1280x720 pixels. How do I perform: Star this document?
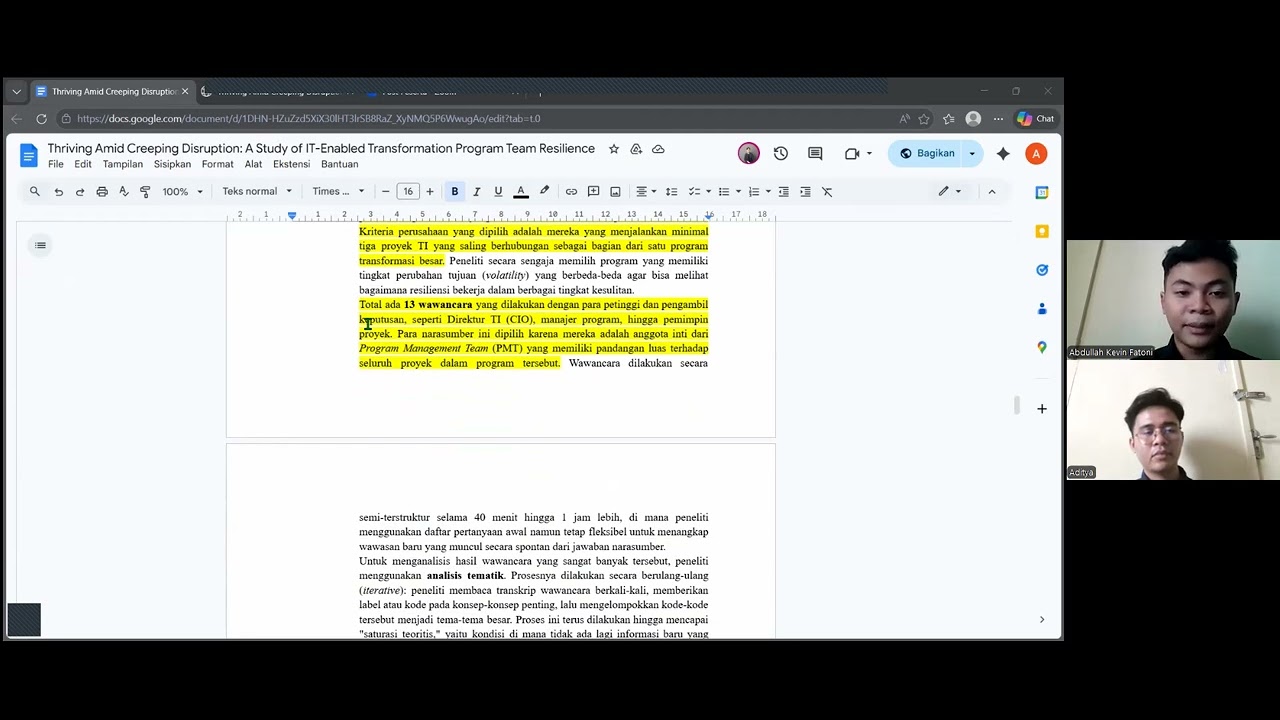coord(614,149)
